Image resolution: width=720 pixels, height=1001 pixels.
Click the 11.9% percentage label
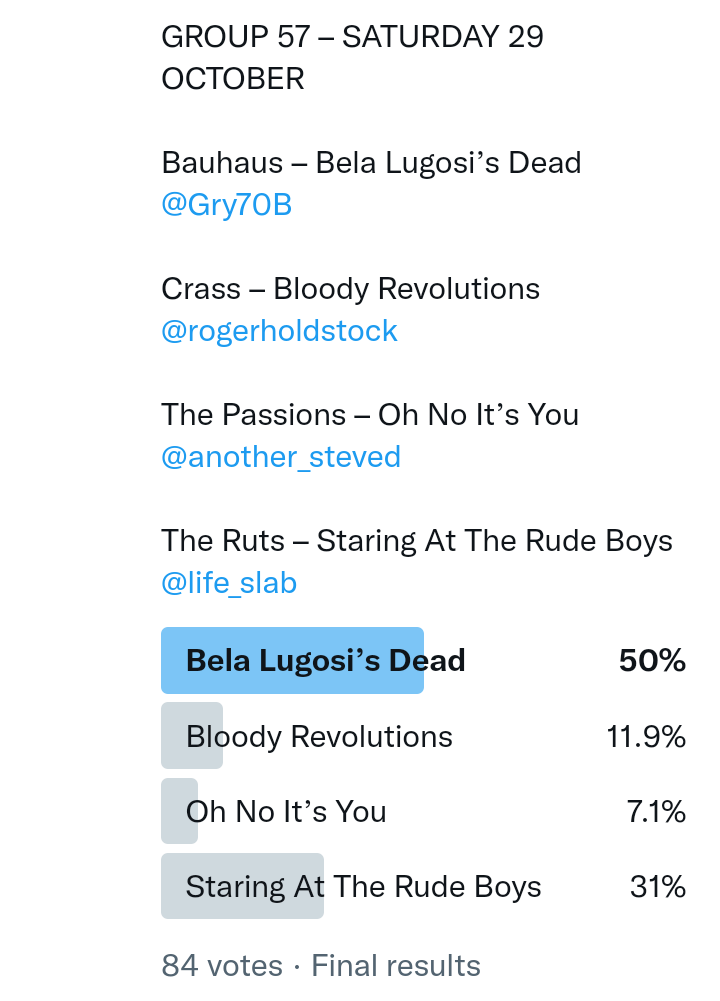coord(646,737)
